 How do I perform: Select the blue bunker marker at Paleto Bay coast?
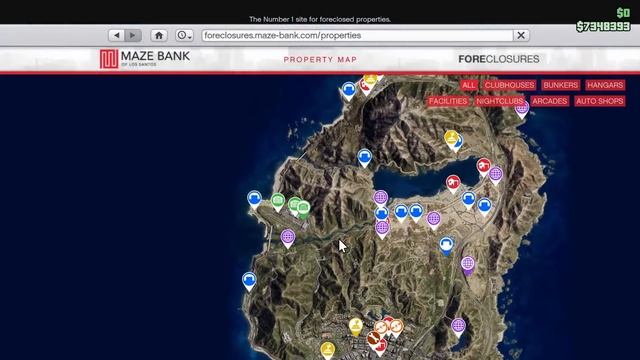click(349, 90)
